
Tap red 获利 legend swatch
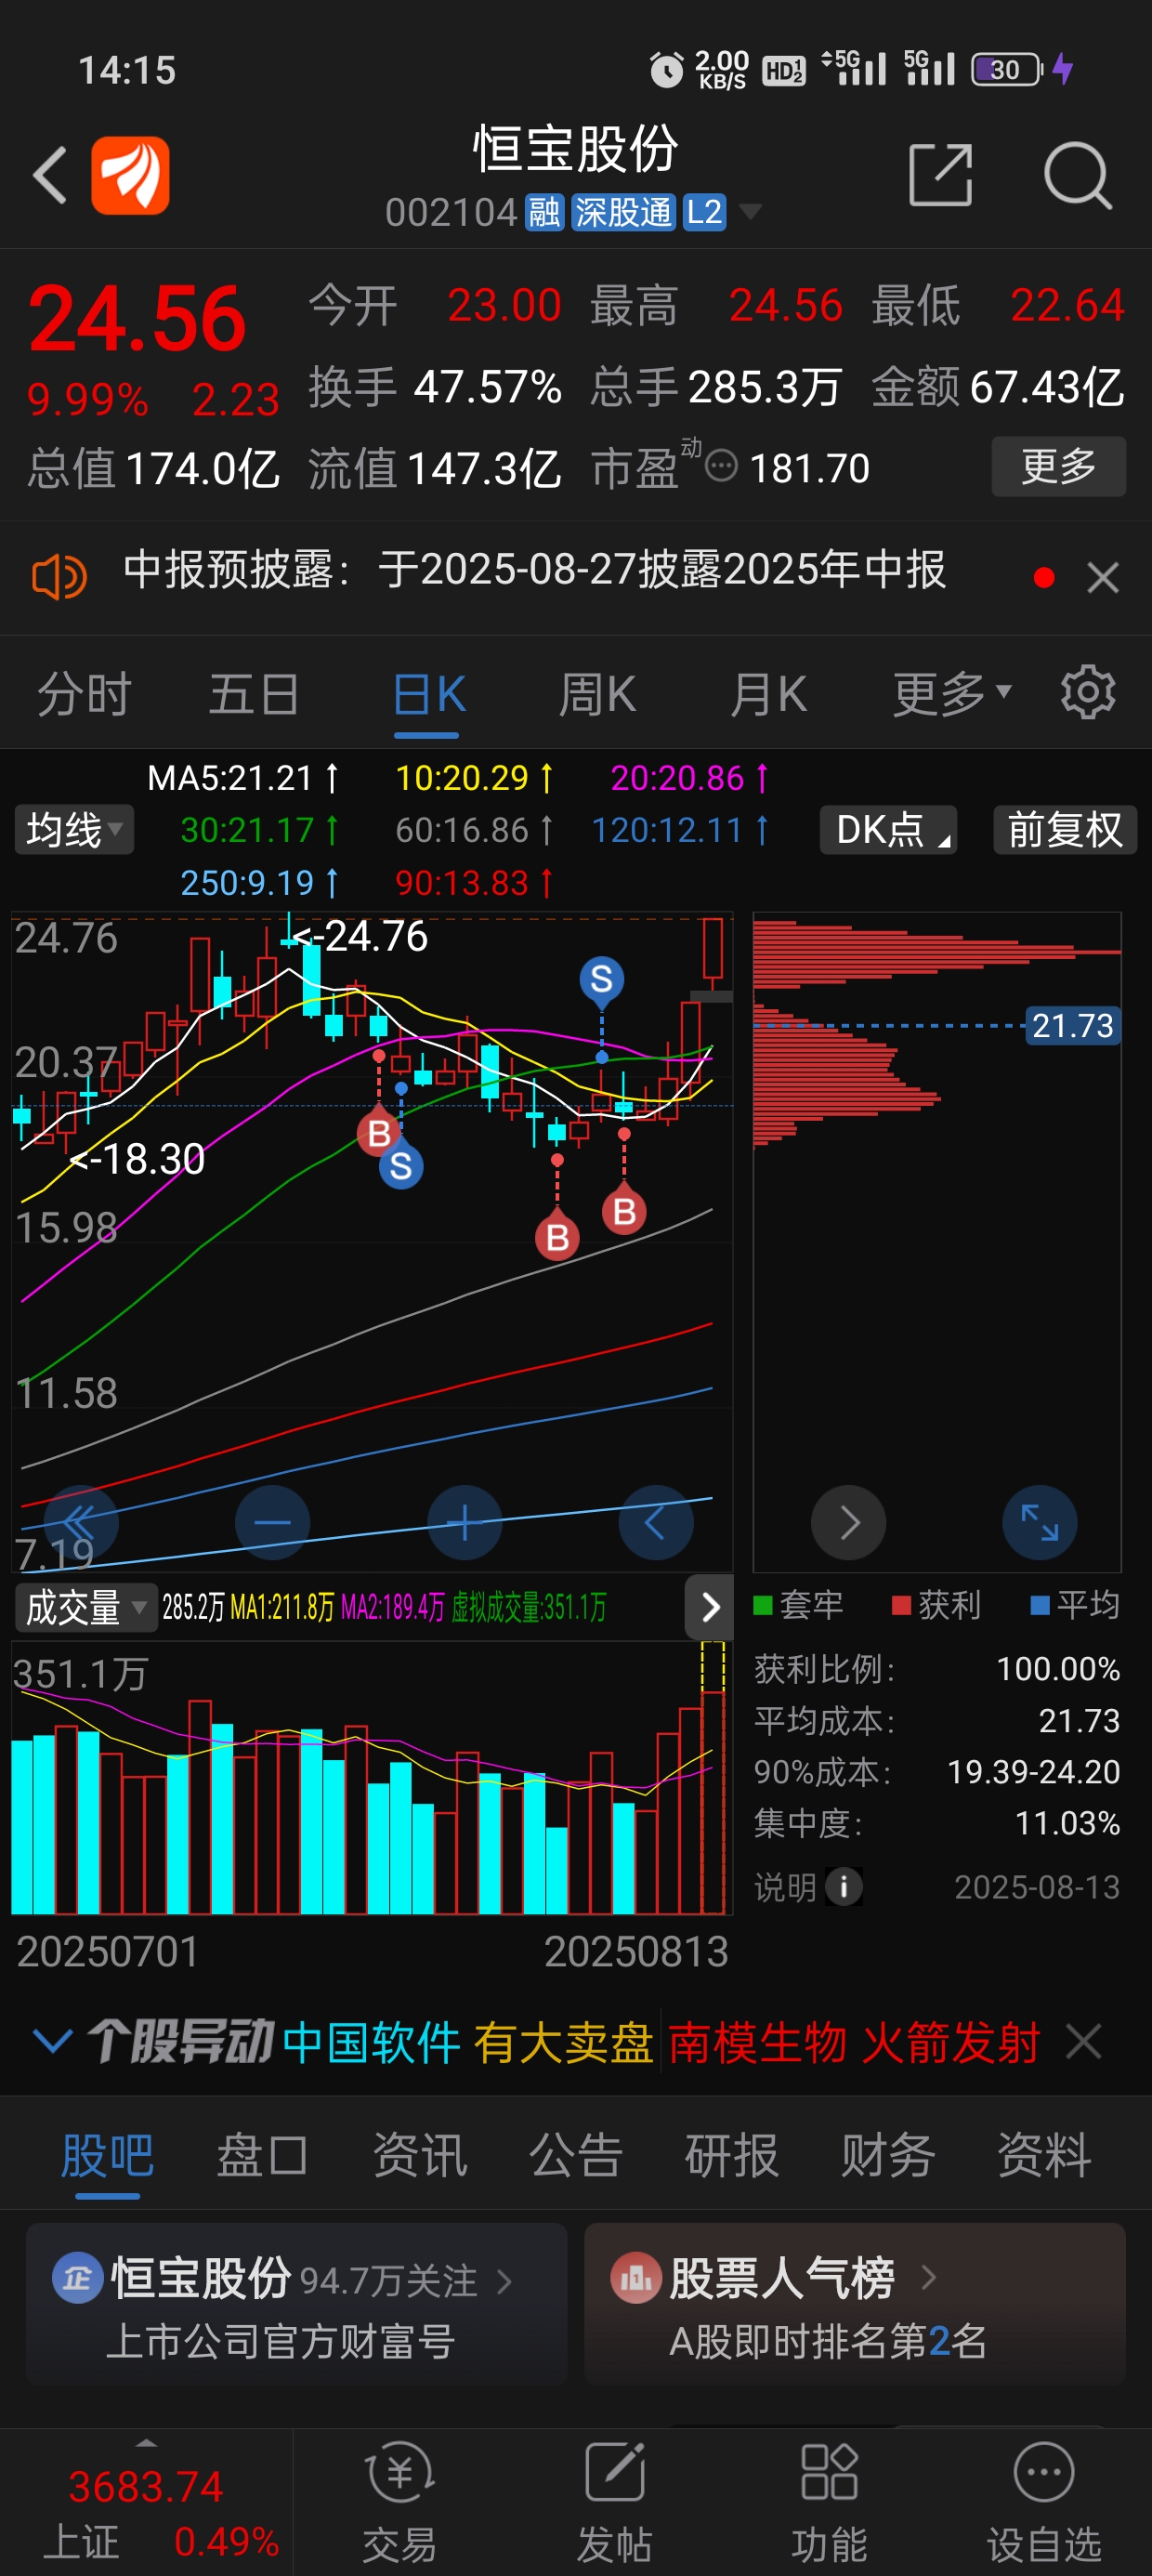901,1605
